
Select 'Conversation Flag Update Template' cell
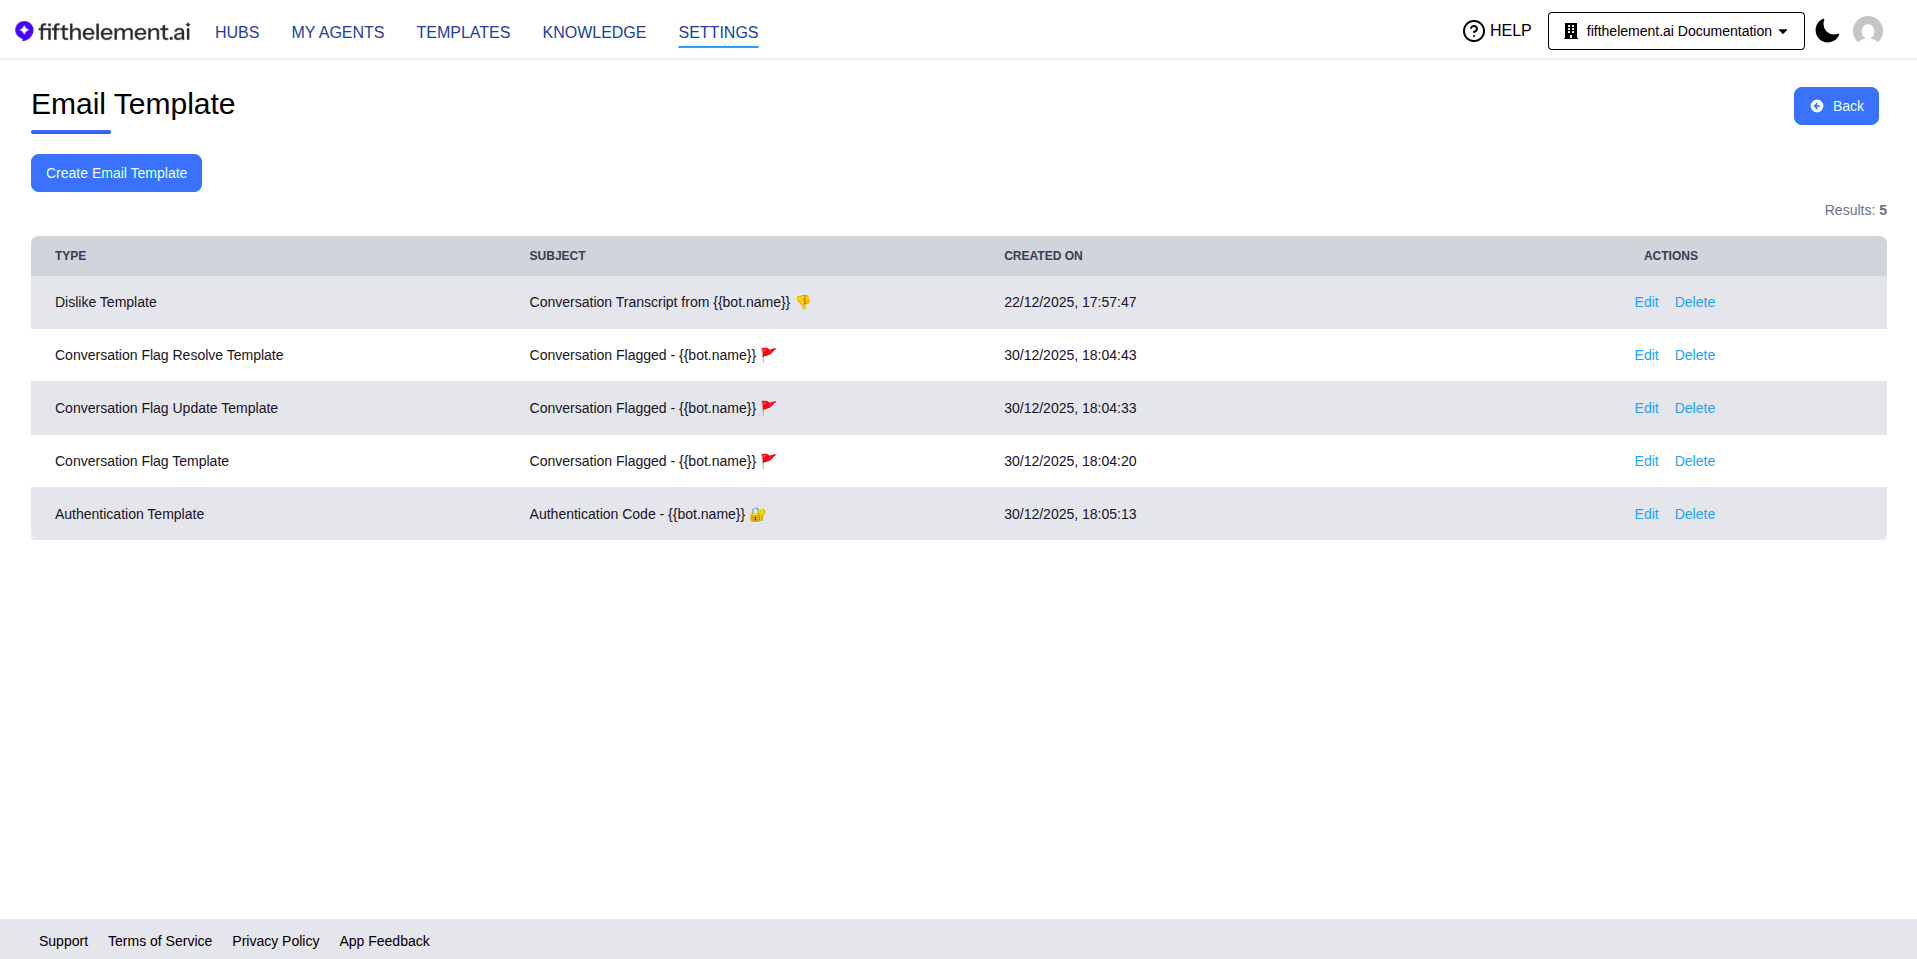point(166,408)
